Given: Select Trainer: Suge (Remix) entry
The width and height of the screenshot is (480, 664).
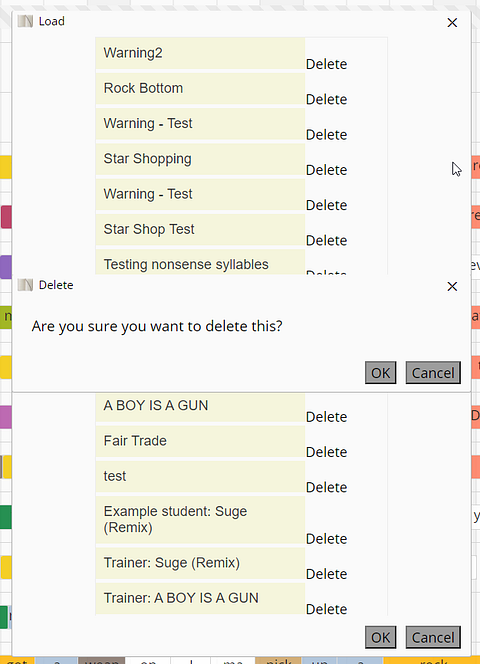Looking at the screenshot, I should pos(200,563).
